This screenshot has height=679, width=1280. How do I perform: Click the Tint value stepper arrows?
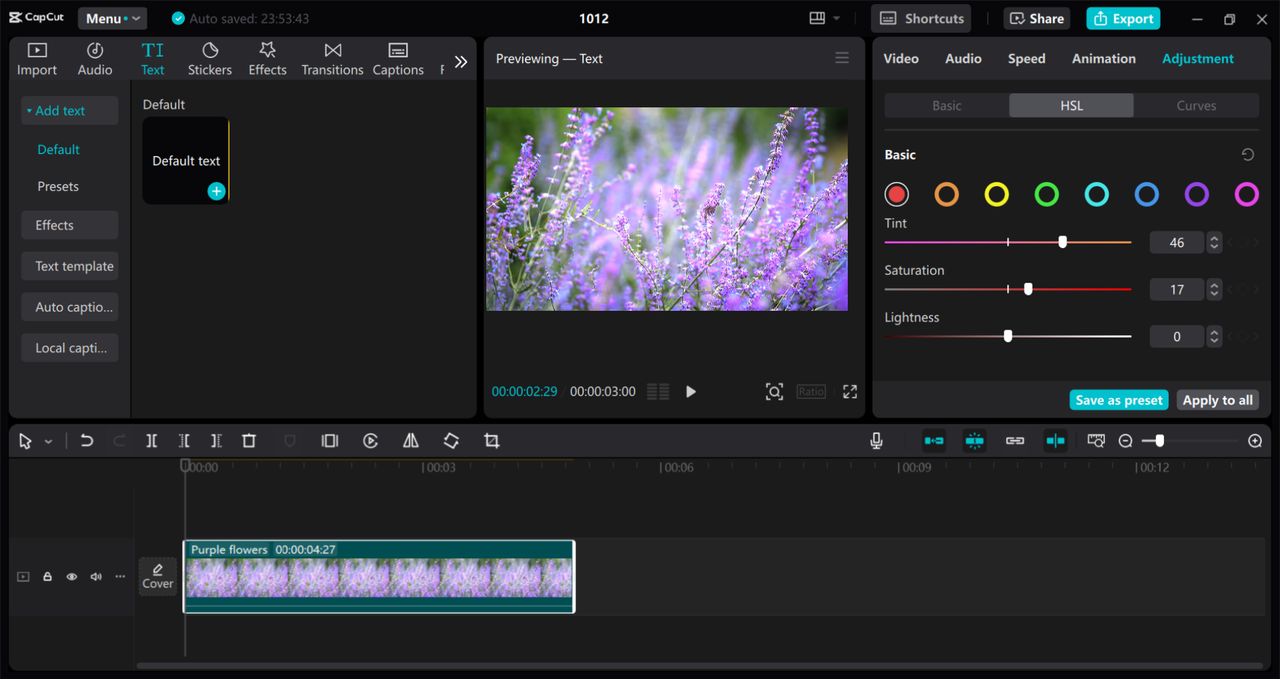1214,242
